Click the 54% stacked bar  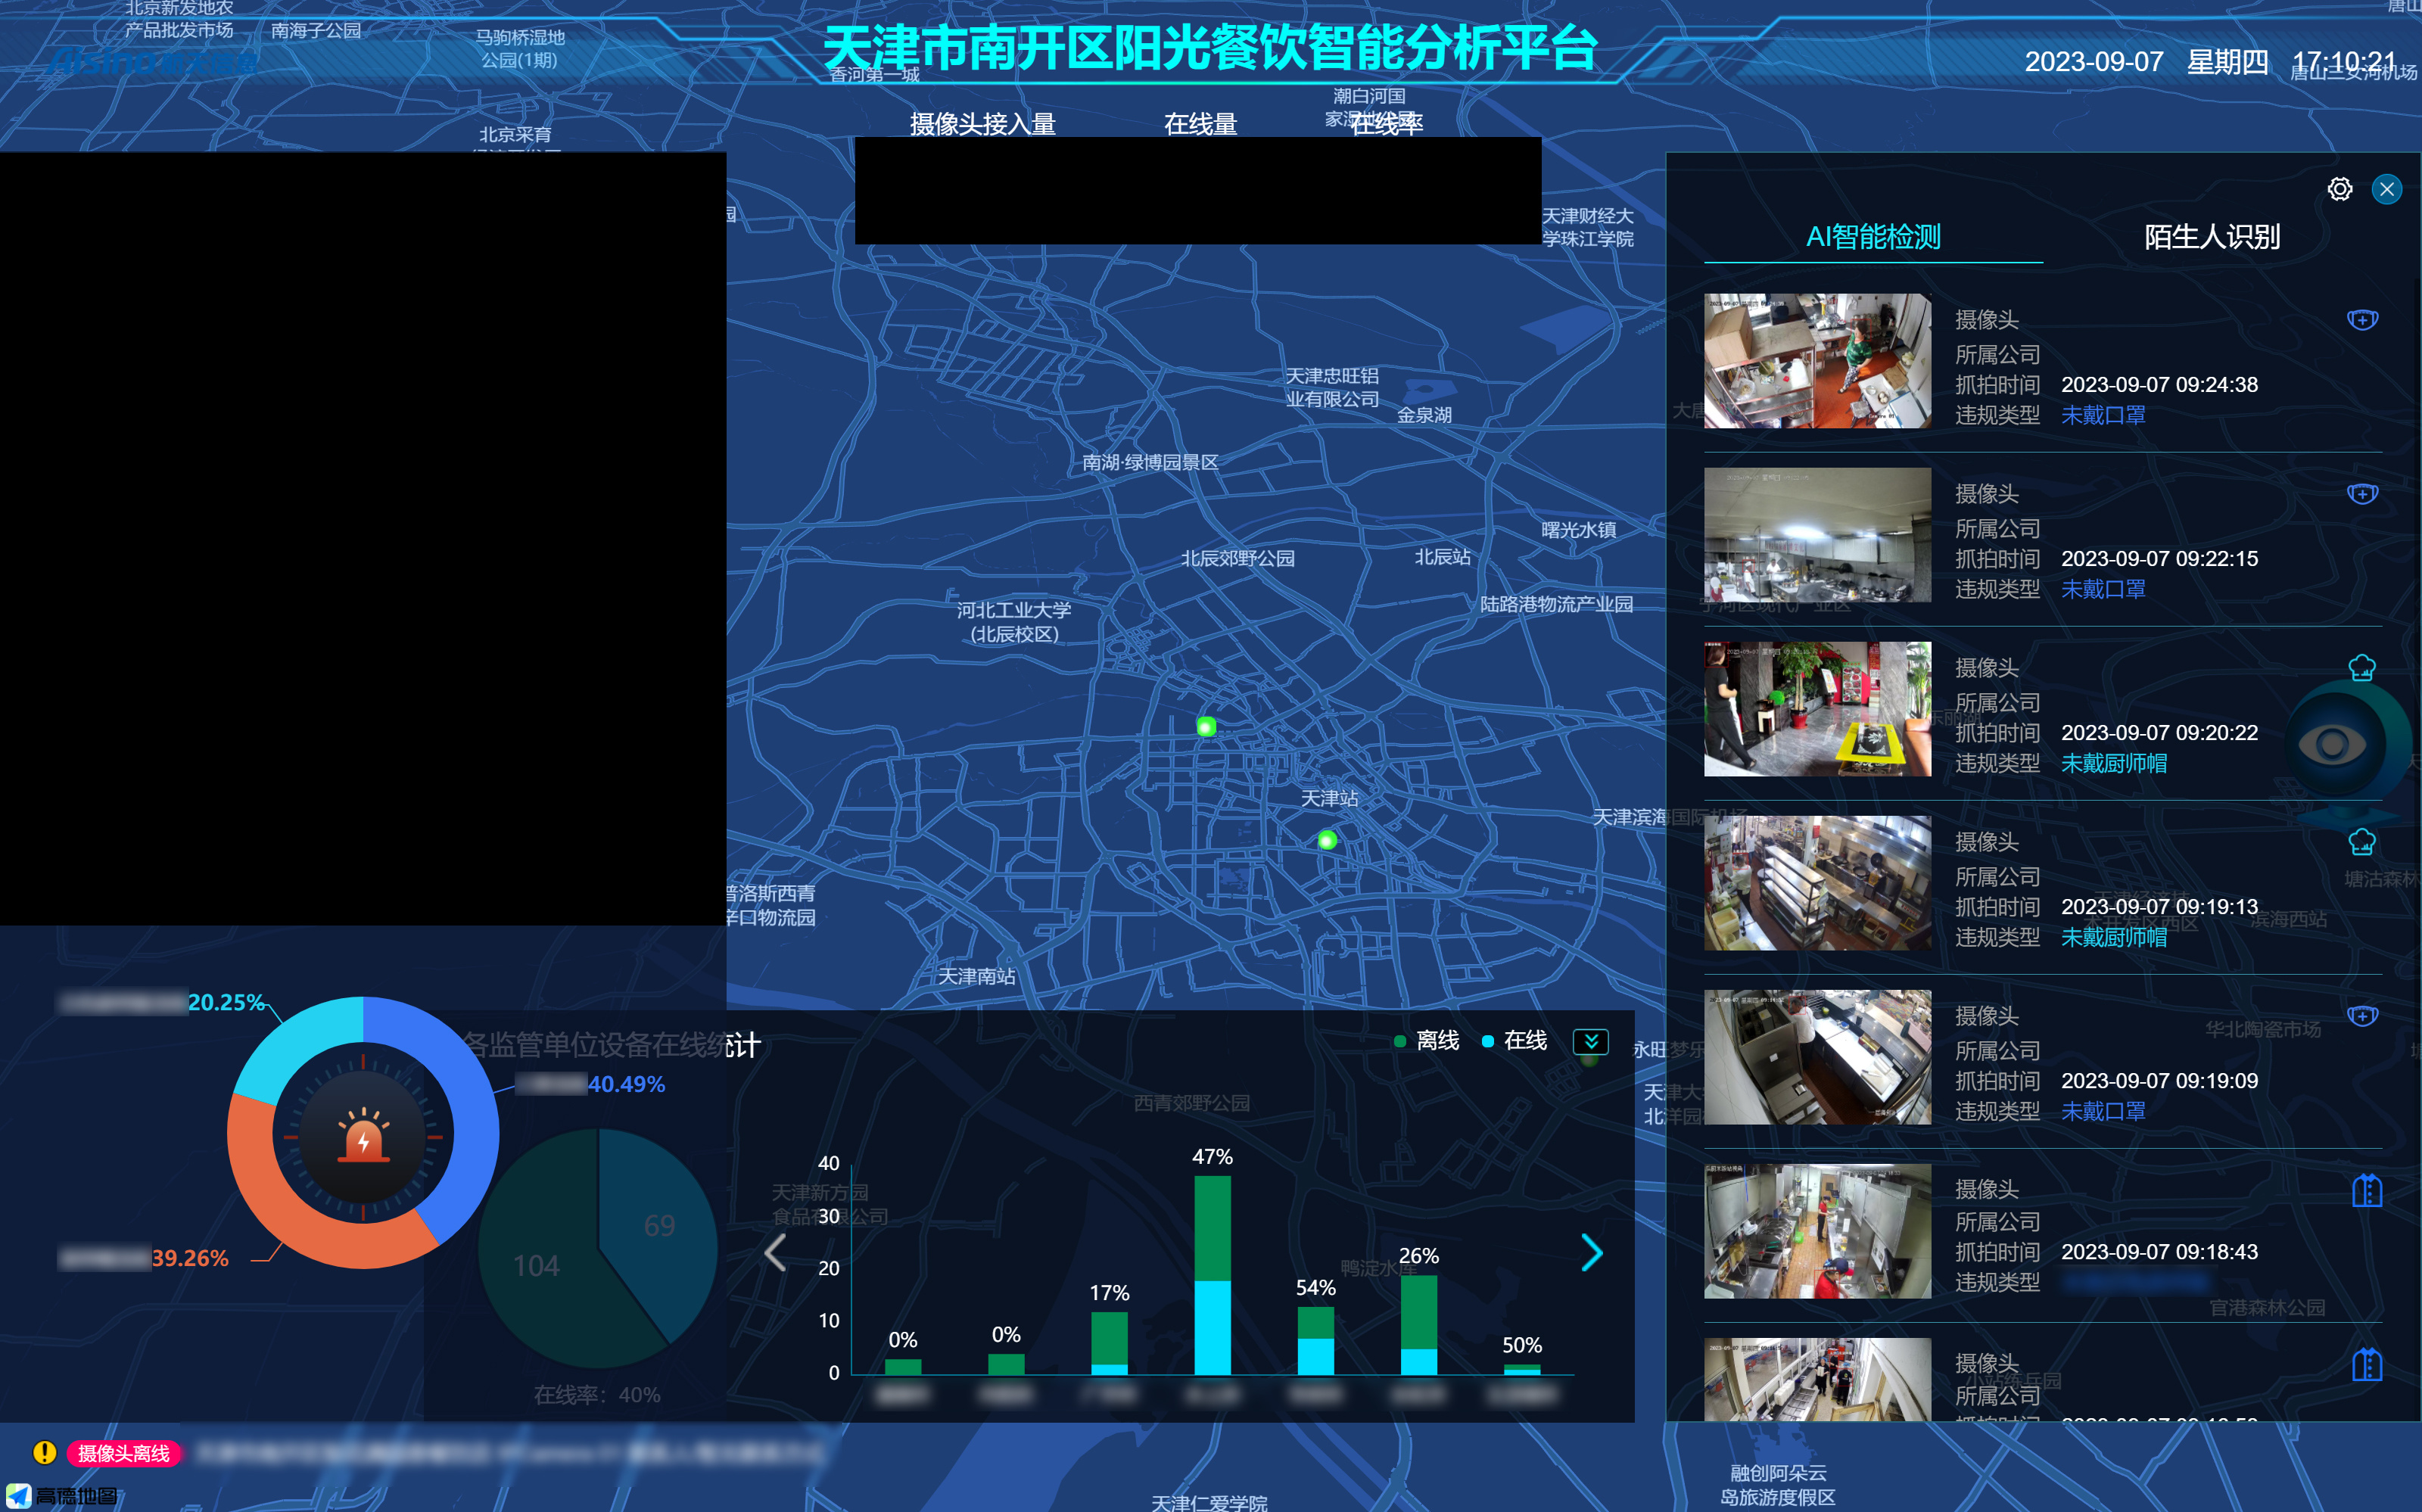[1315, 1340]
